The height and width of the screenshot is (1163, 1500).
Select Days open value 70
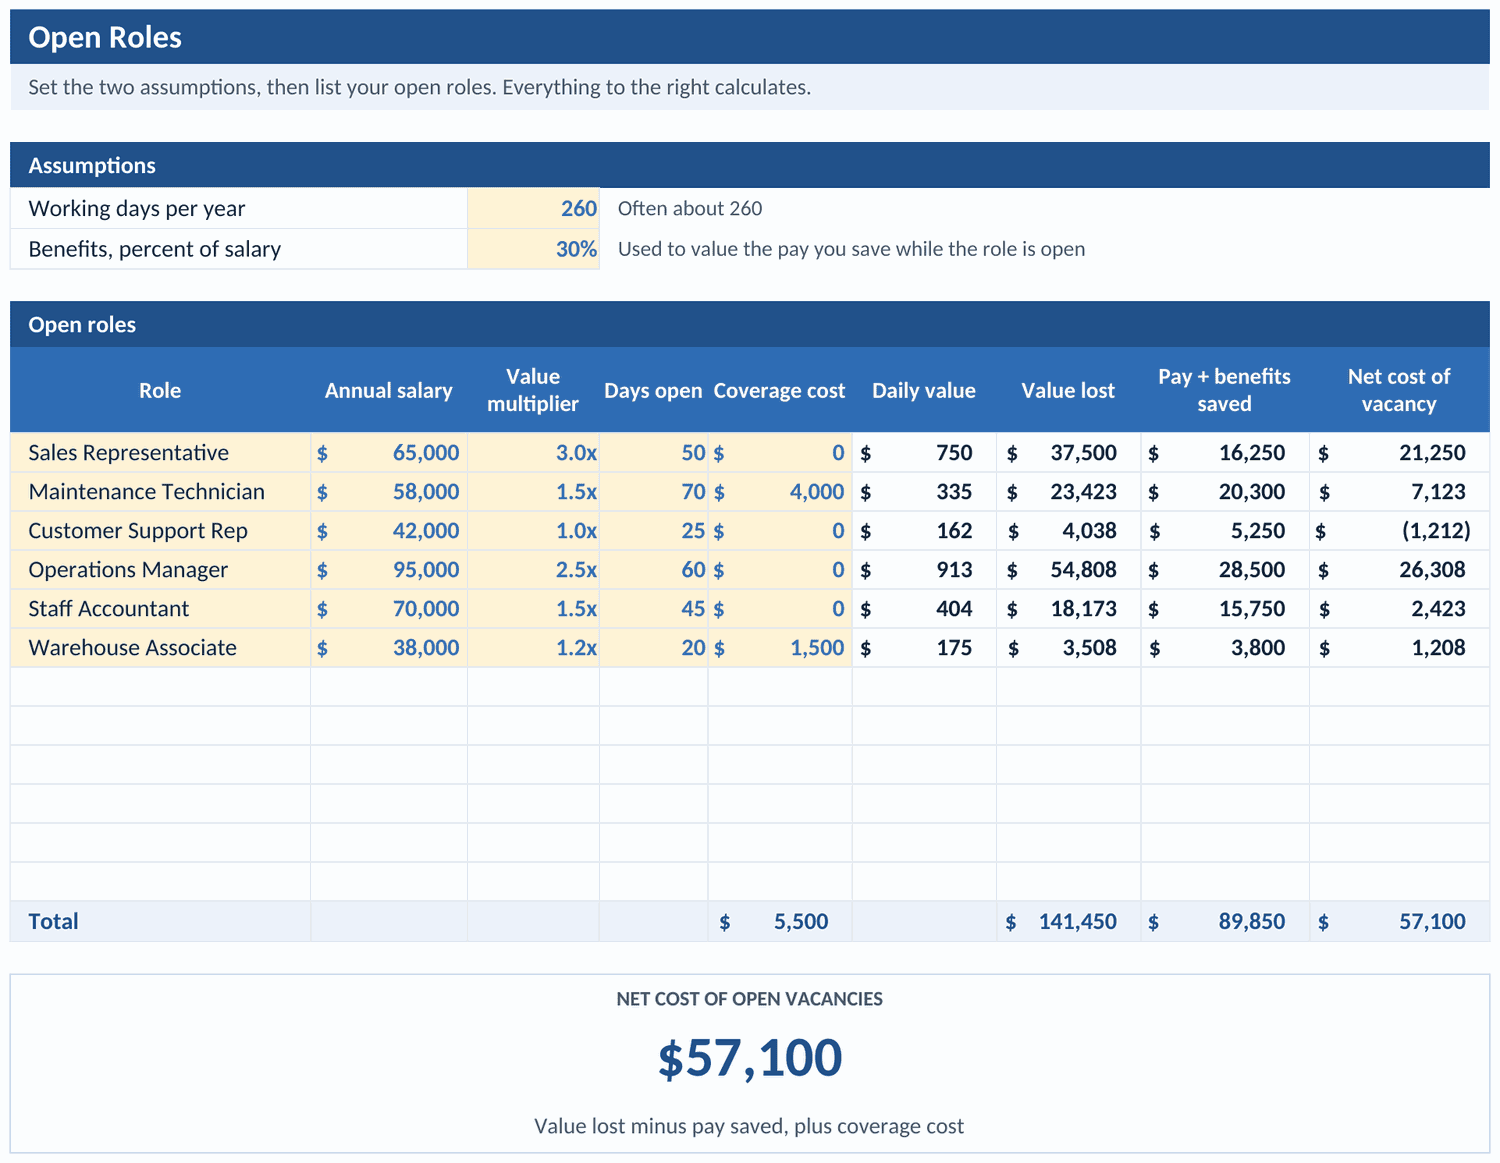(x=654, y=491)
